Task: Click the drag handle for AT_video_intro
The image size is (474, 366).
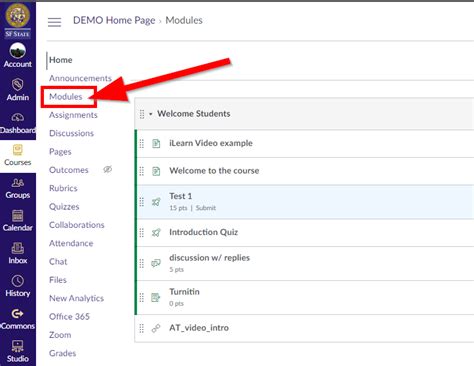Action: pyautogui.click(x=142, y=328)
